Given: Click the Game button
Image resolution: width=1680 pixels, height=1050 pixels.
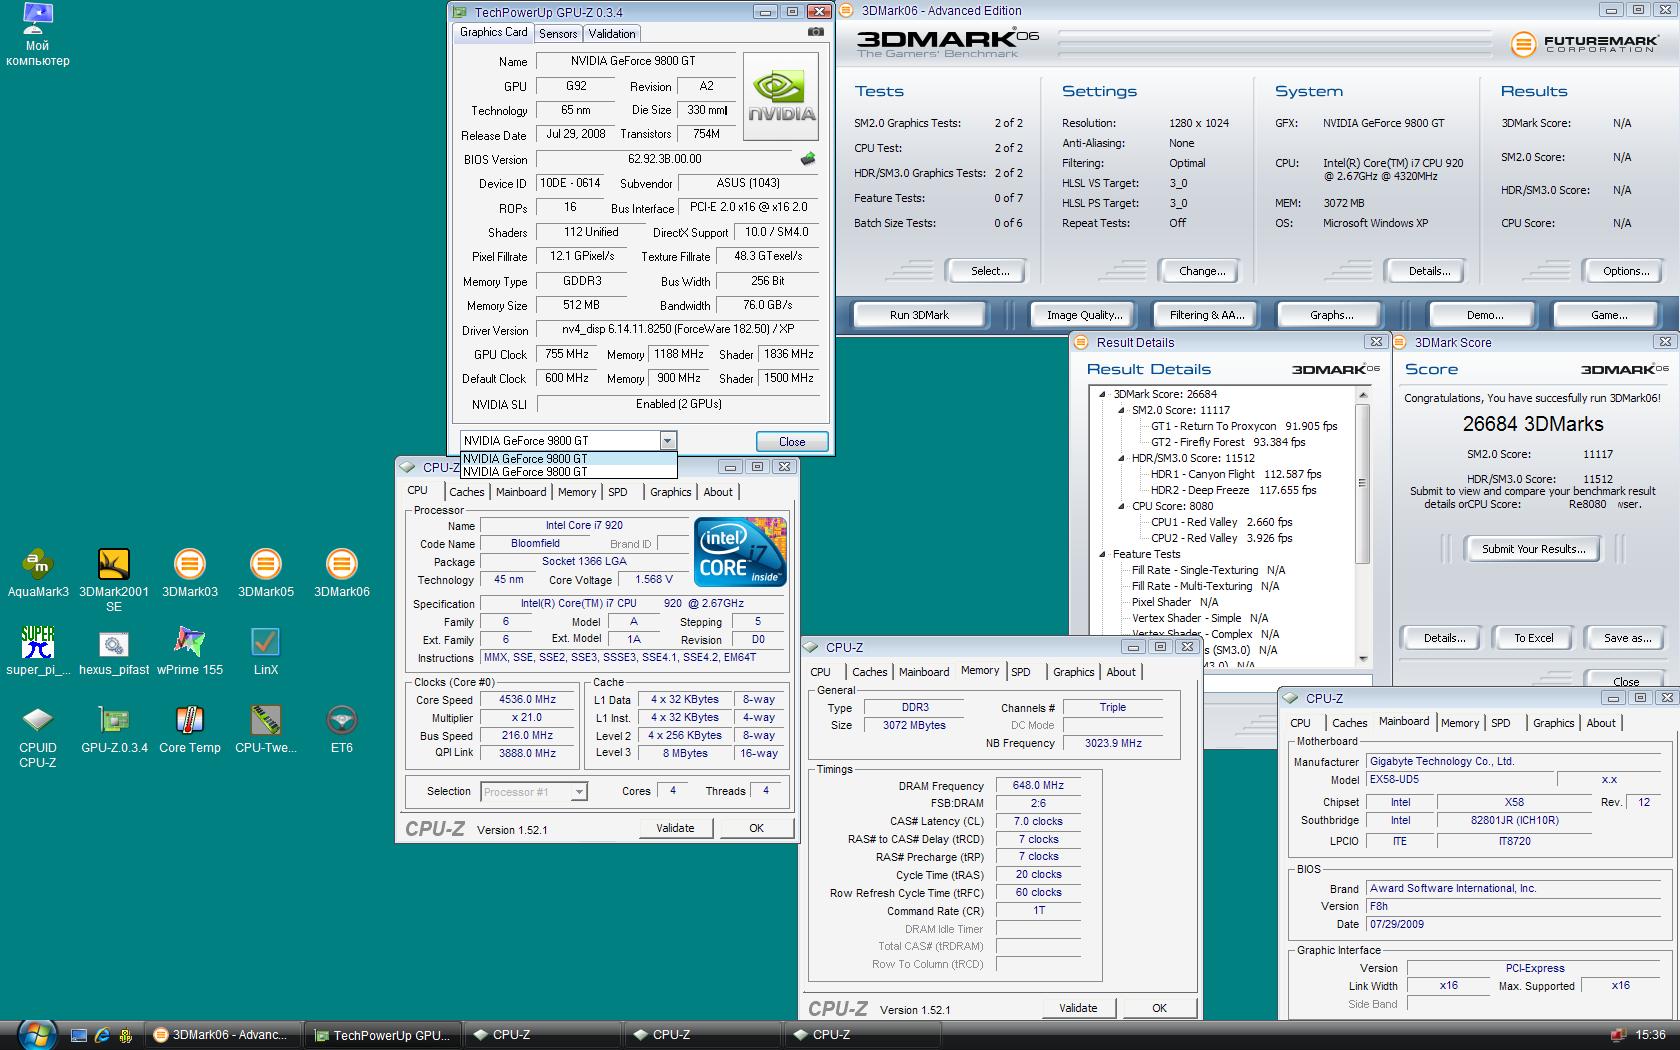Looking at the screenshot, I should (1608, 315).
